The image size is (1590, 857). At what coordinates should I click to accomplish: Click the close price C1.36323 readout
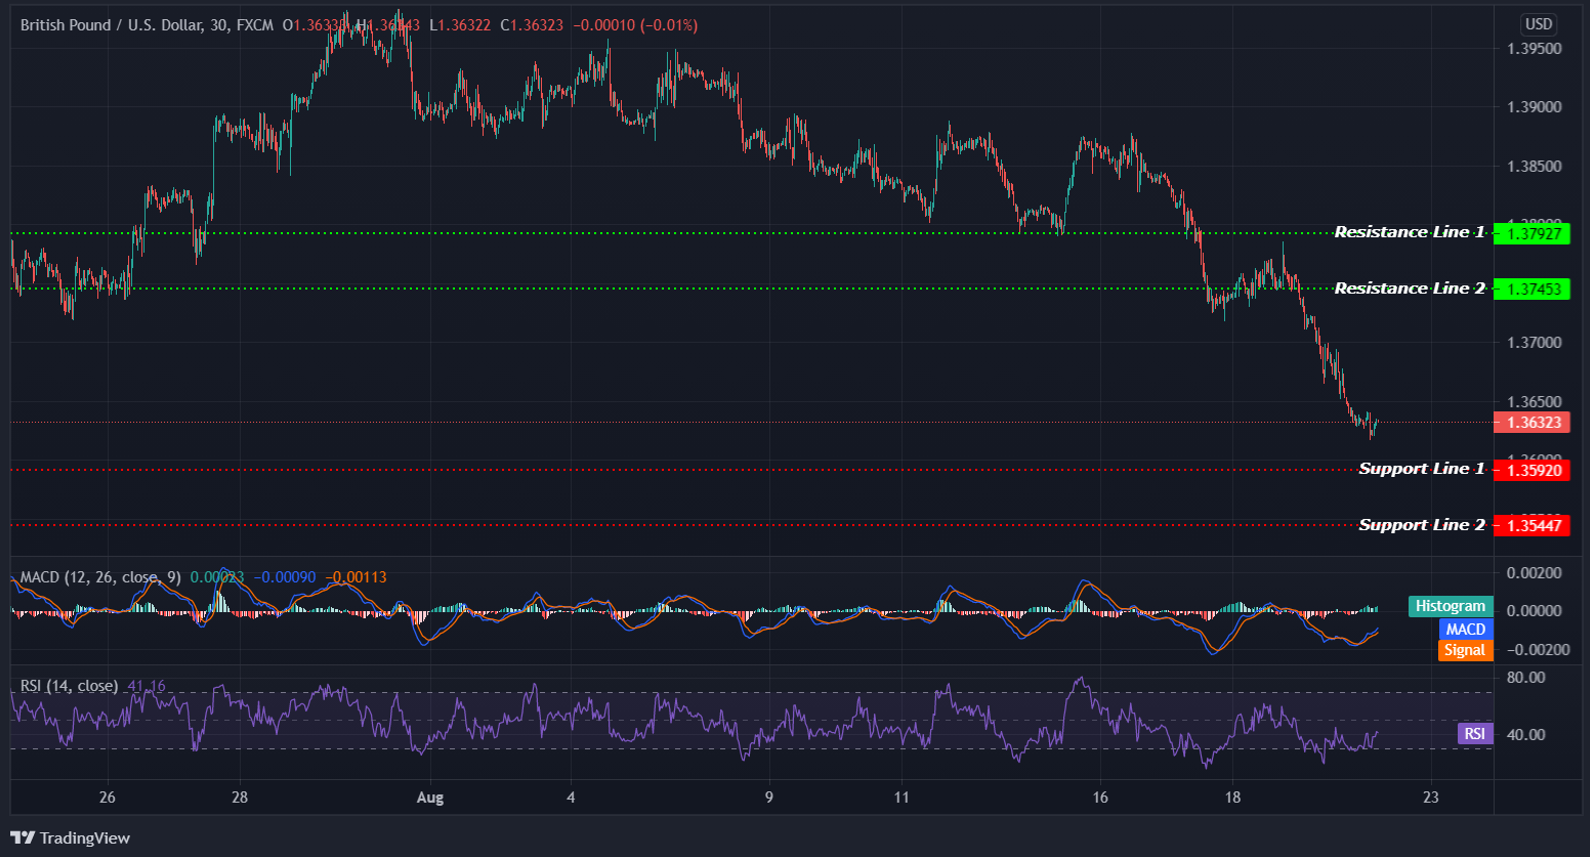tap(532, 25)
